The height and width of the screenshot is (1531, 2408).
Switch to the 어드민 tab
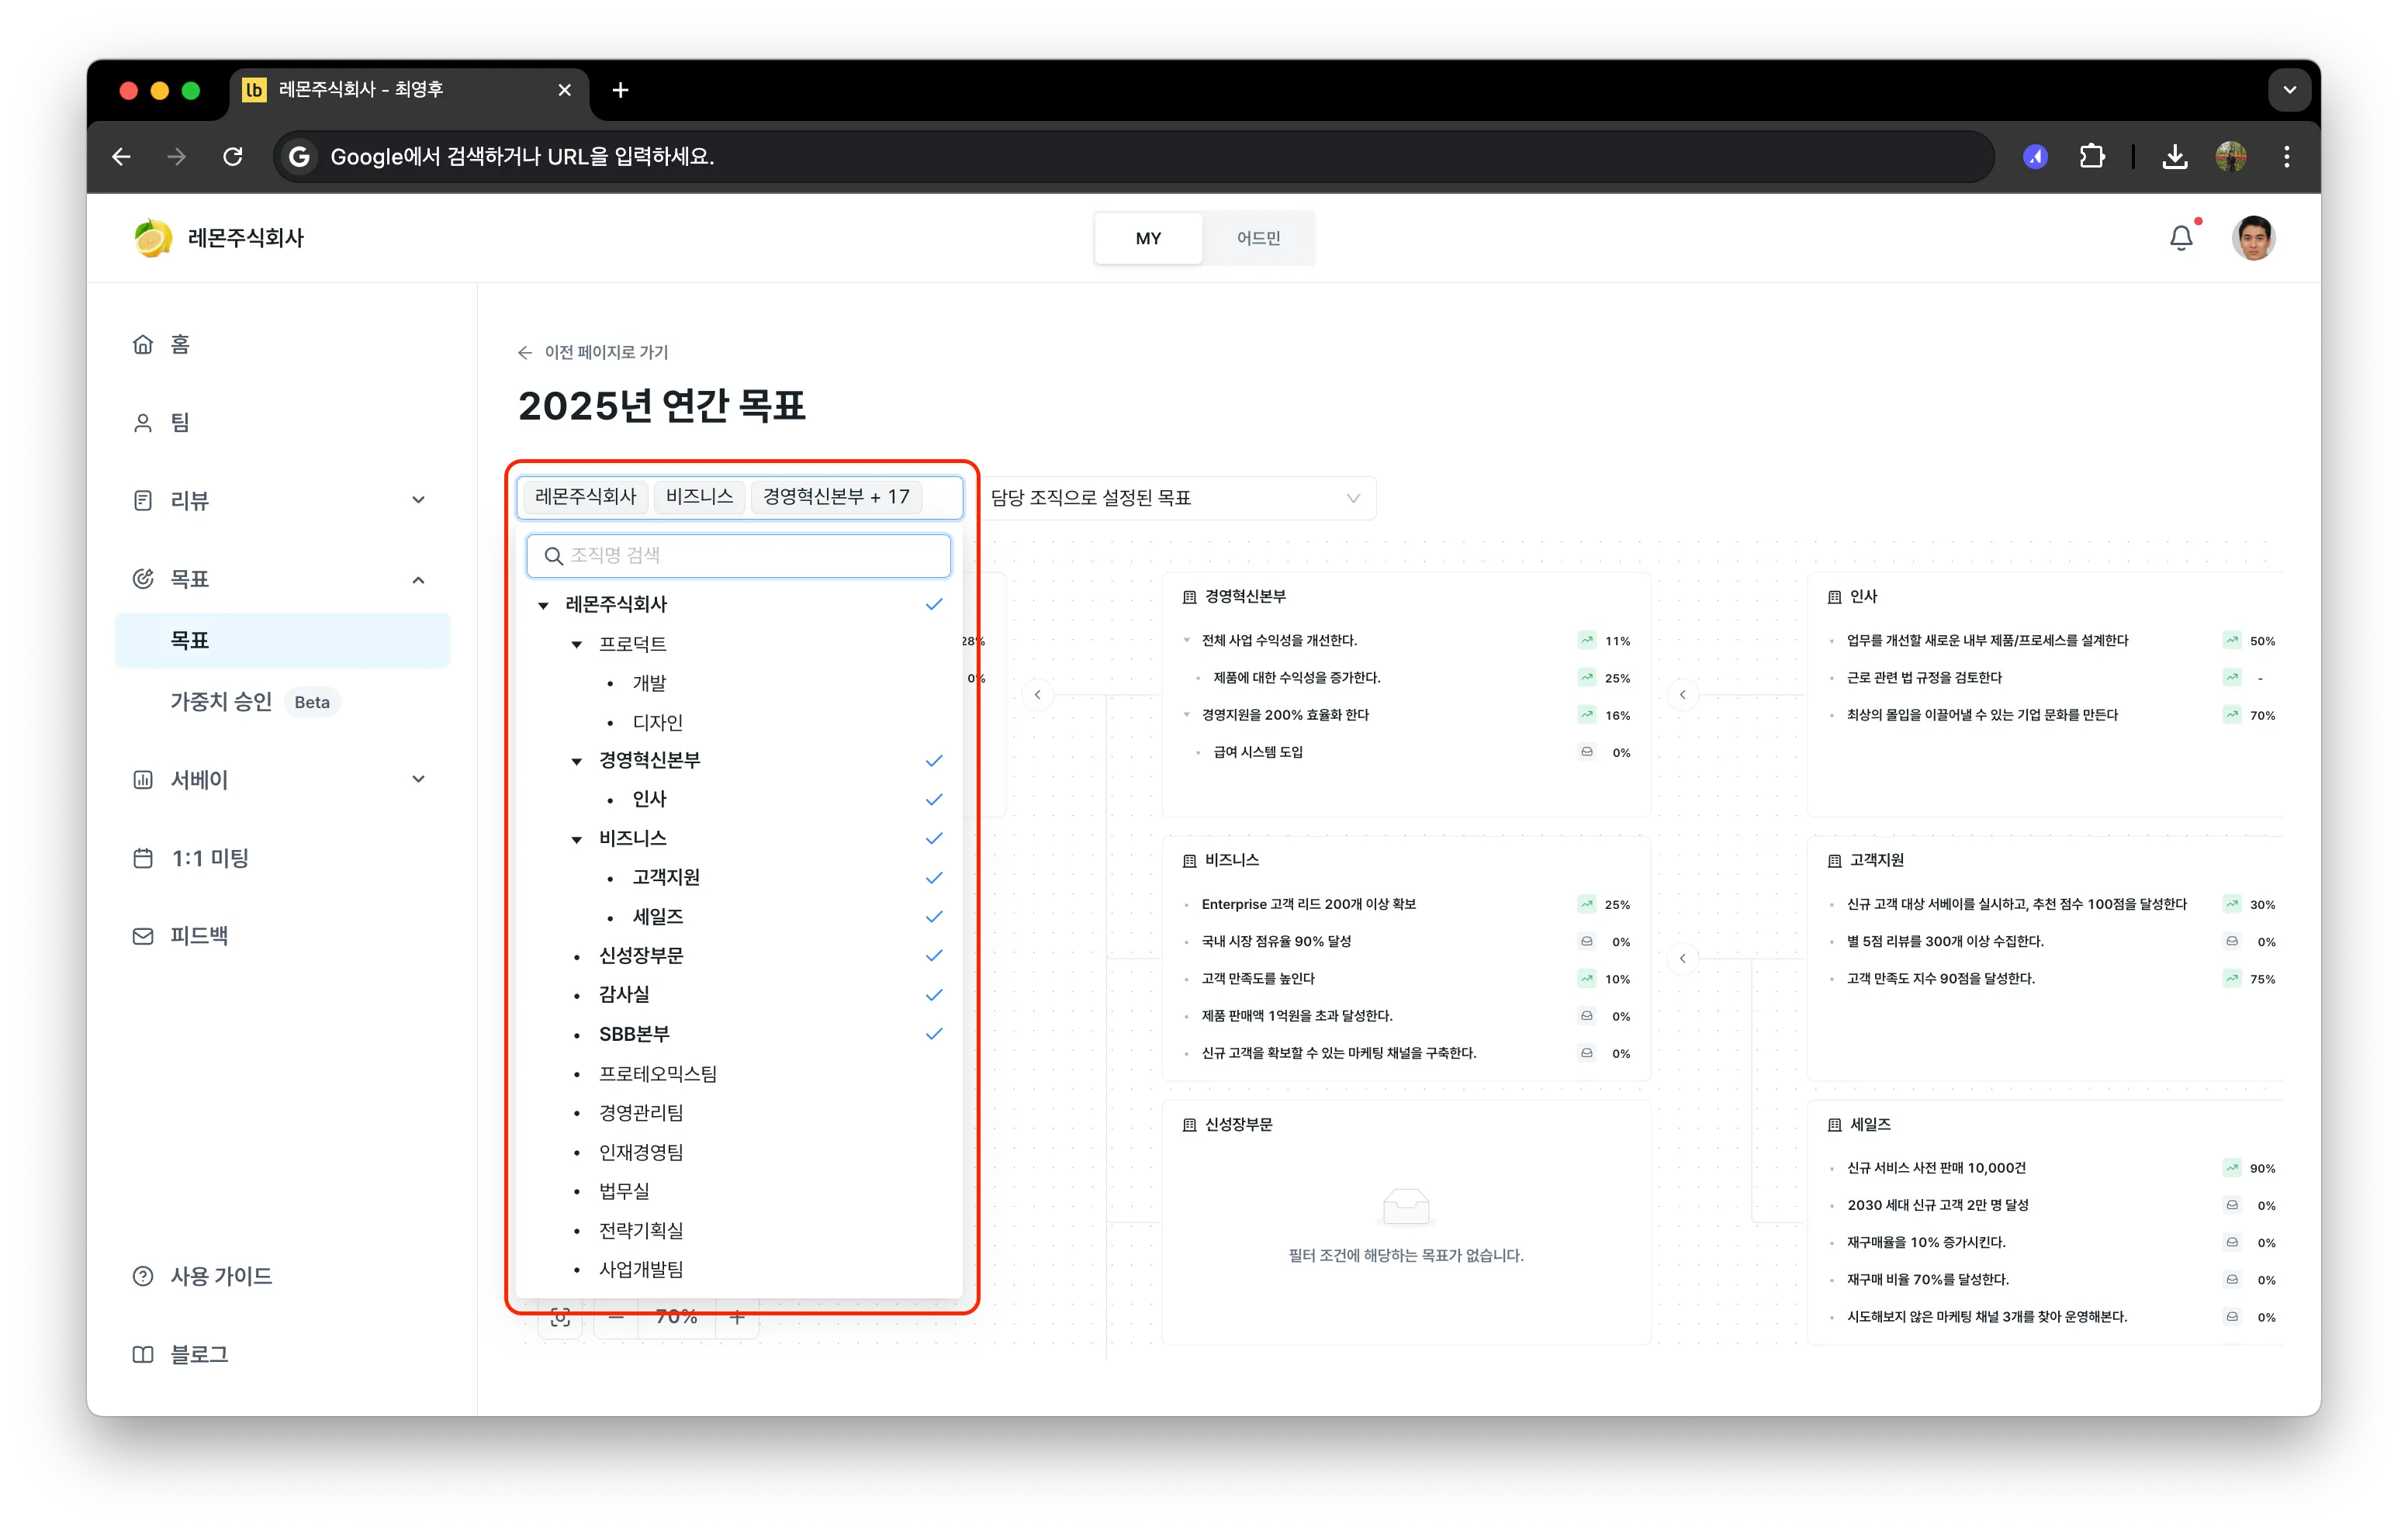coord(1258,238)
